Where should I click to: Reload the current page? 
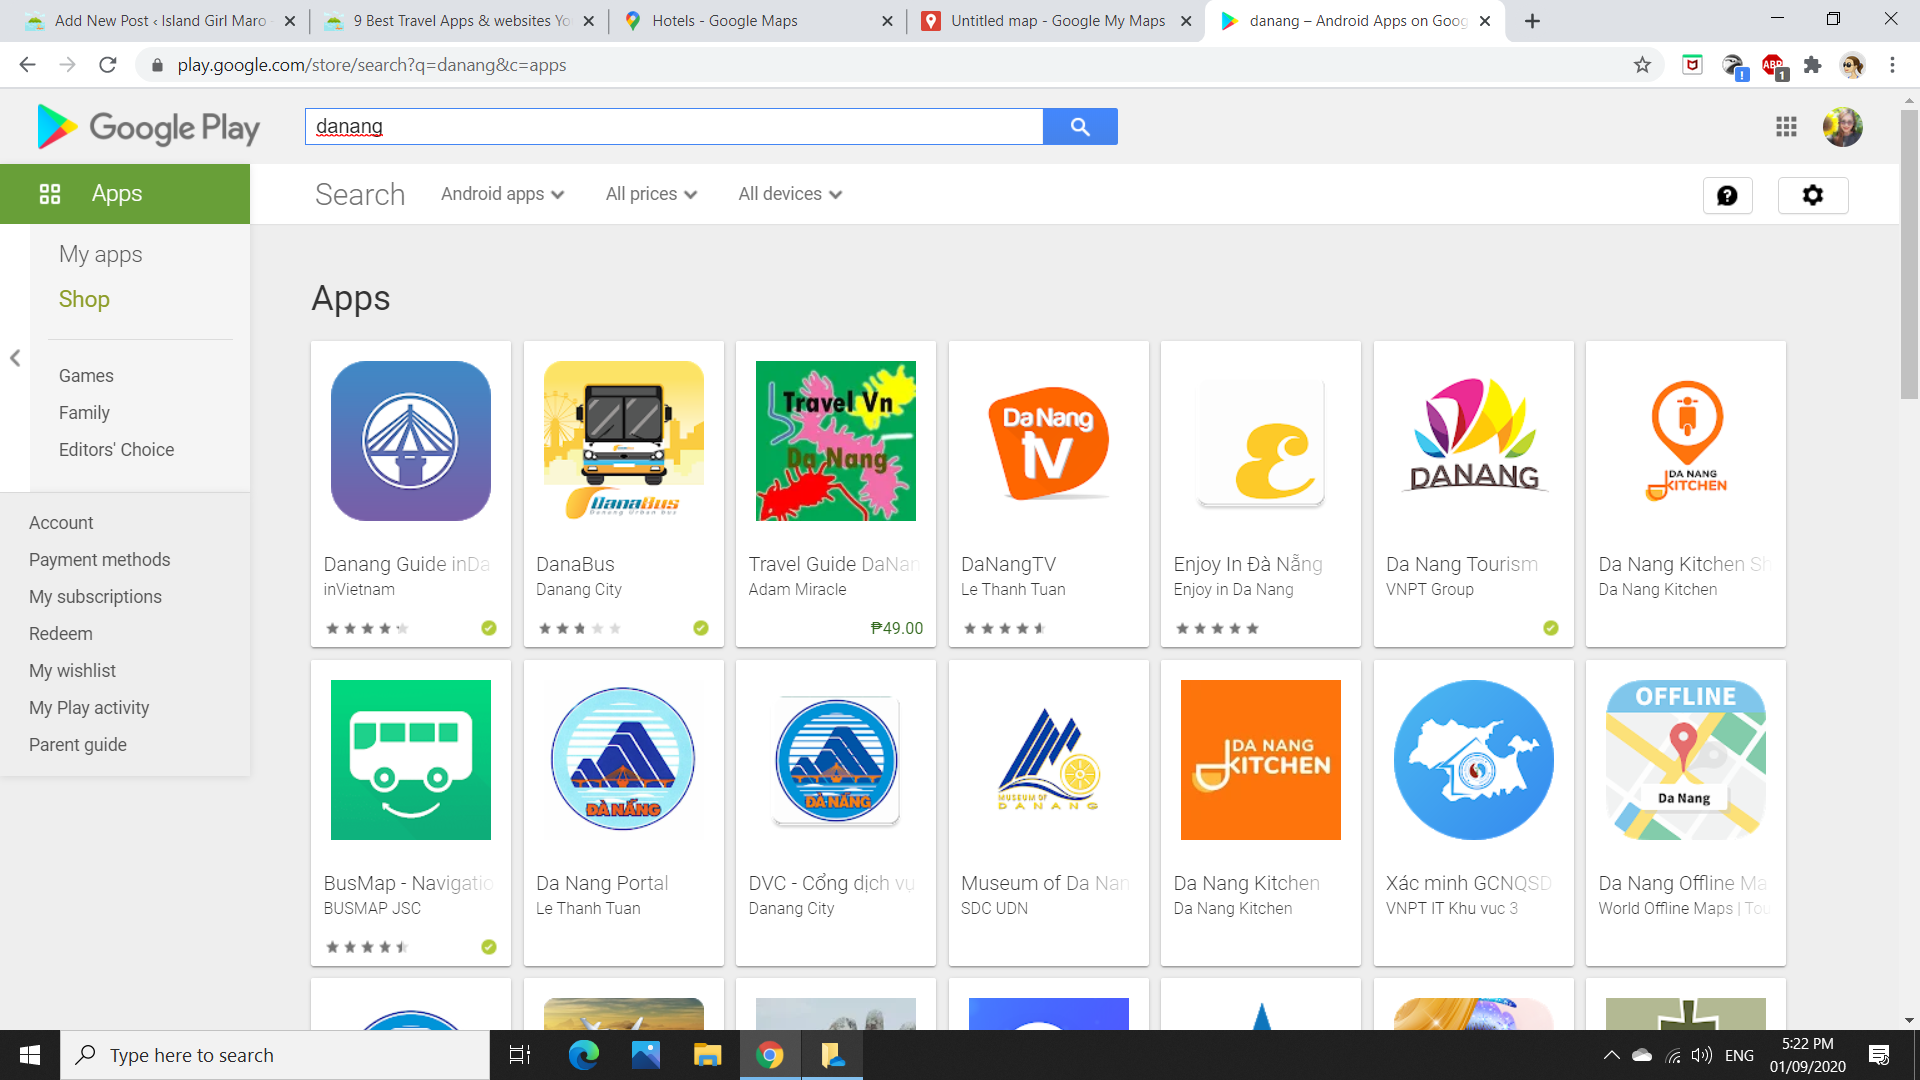[108, 65]
